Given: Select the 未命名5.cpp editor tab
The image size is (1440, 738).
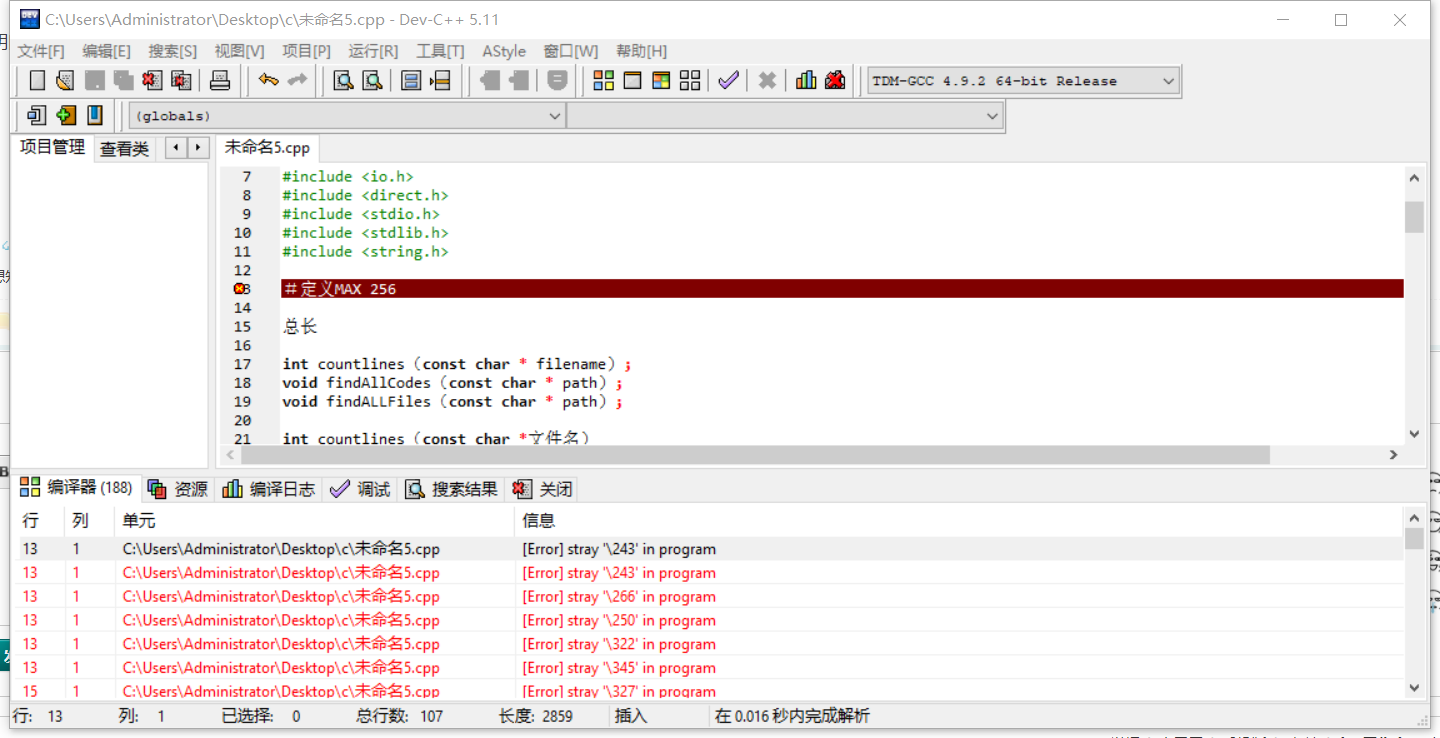Looking at the screenshot, I should [x=267, y=147].
